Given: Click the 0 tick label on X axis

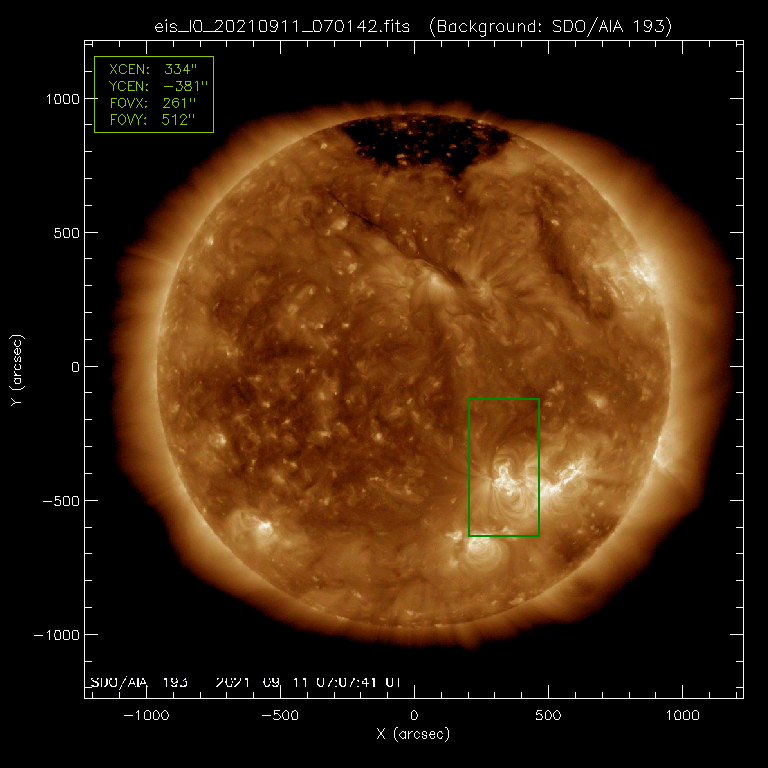Looking at the screenshot, I should click(413, 716).
